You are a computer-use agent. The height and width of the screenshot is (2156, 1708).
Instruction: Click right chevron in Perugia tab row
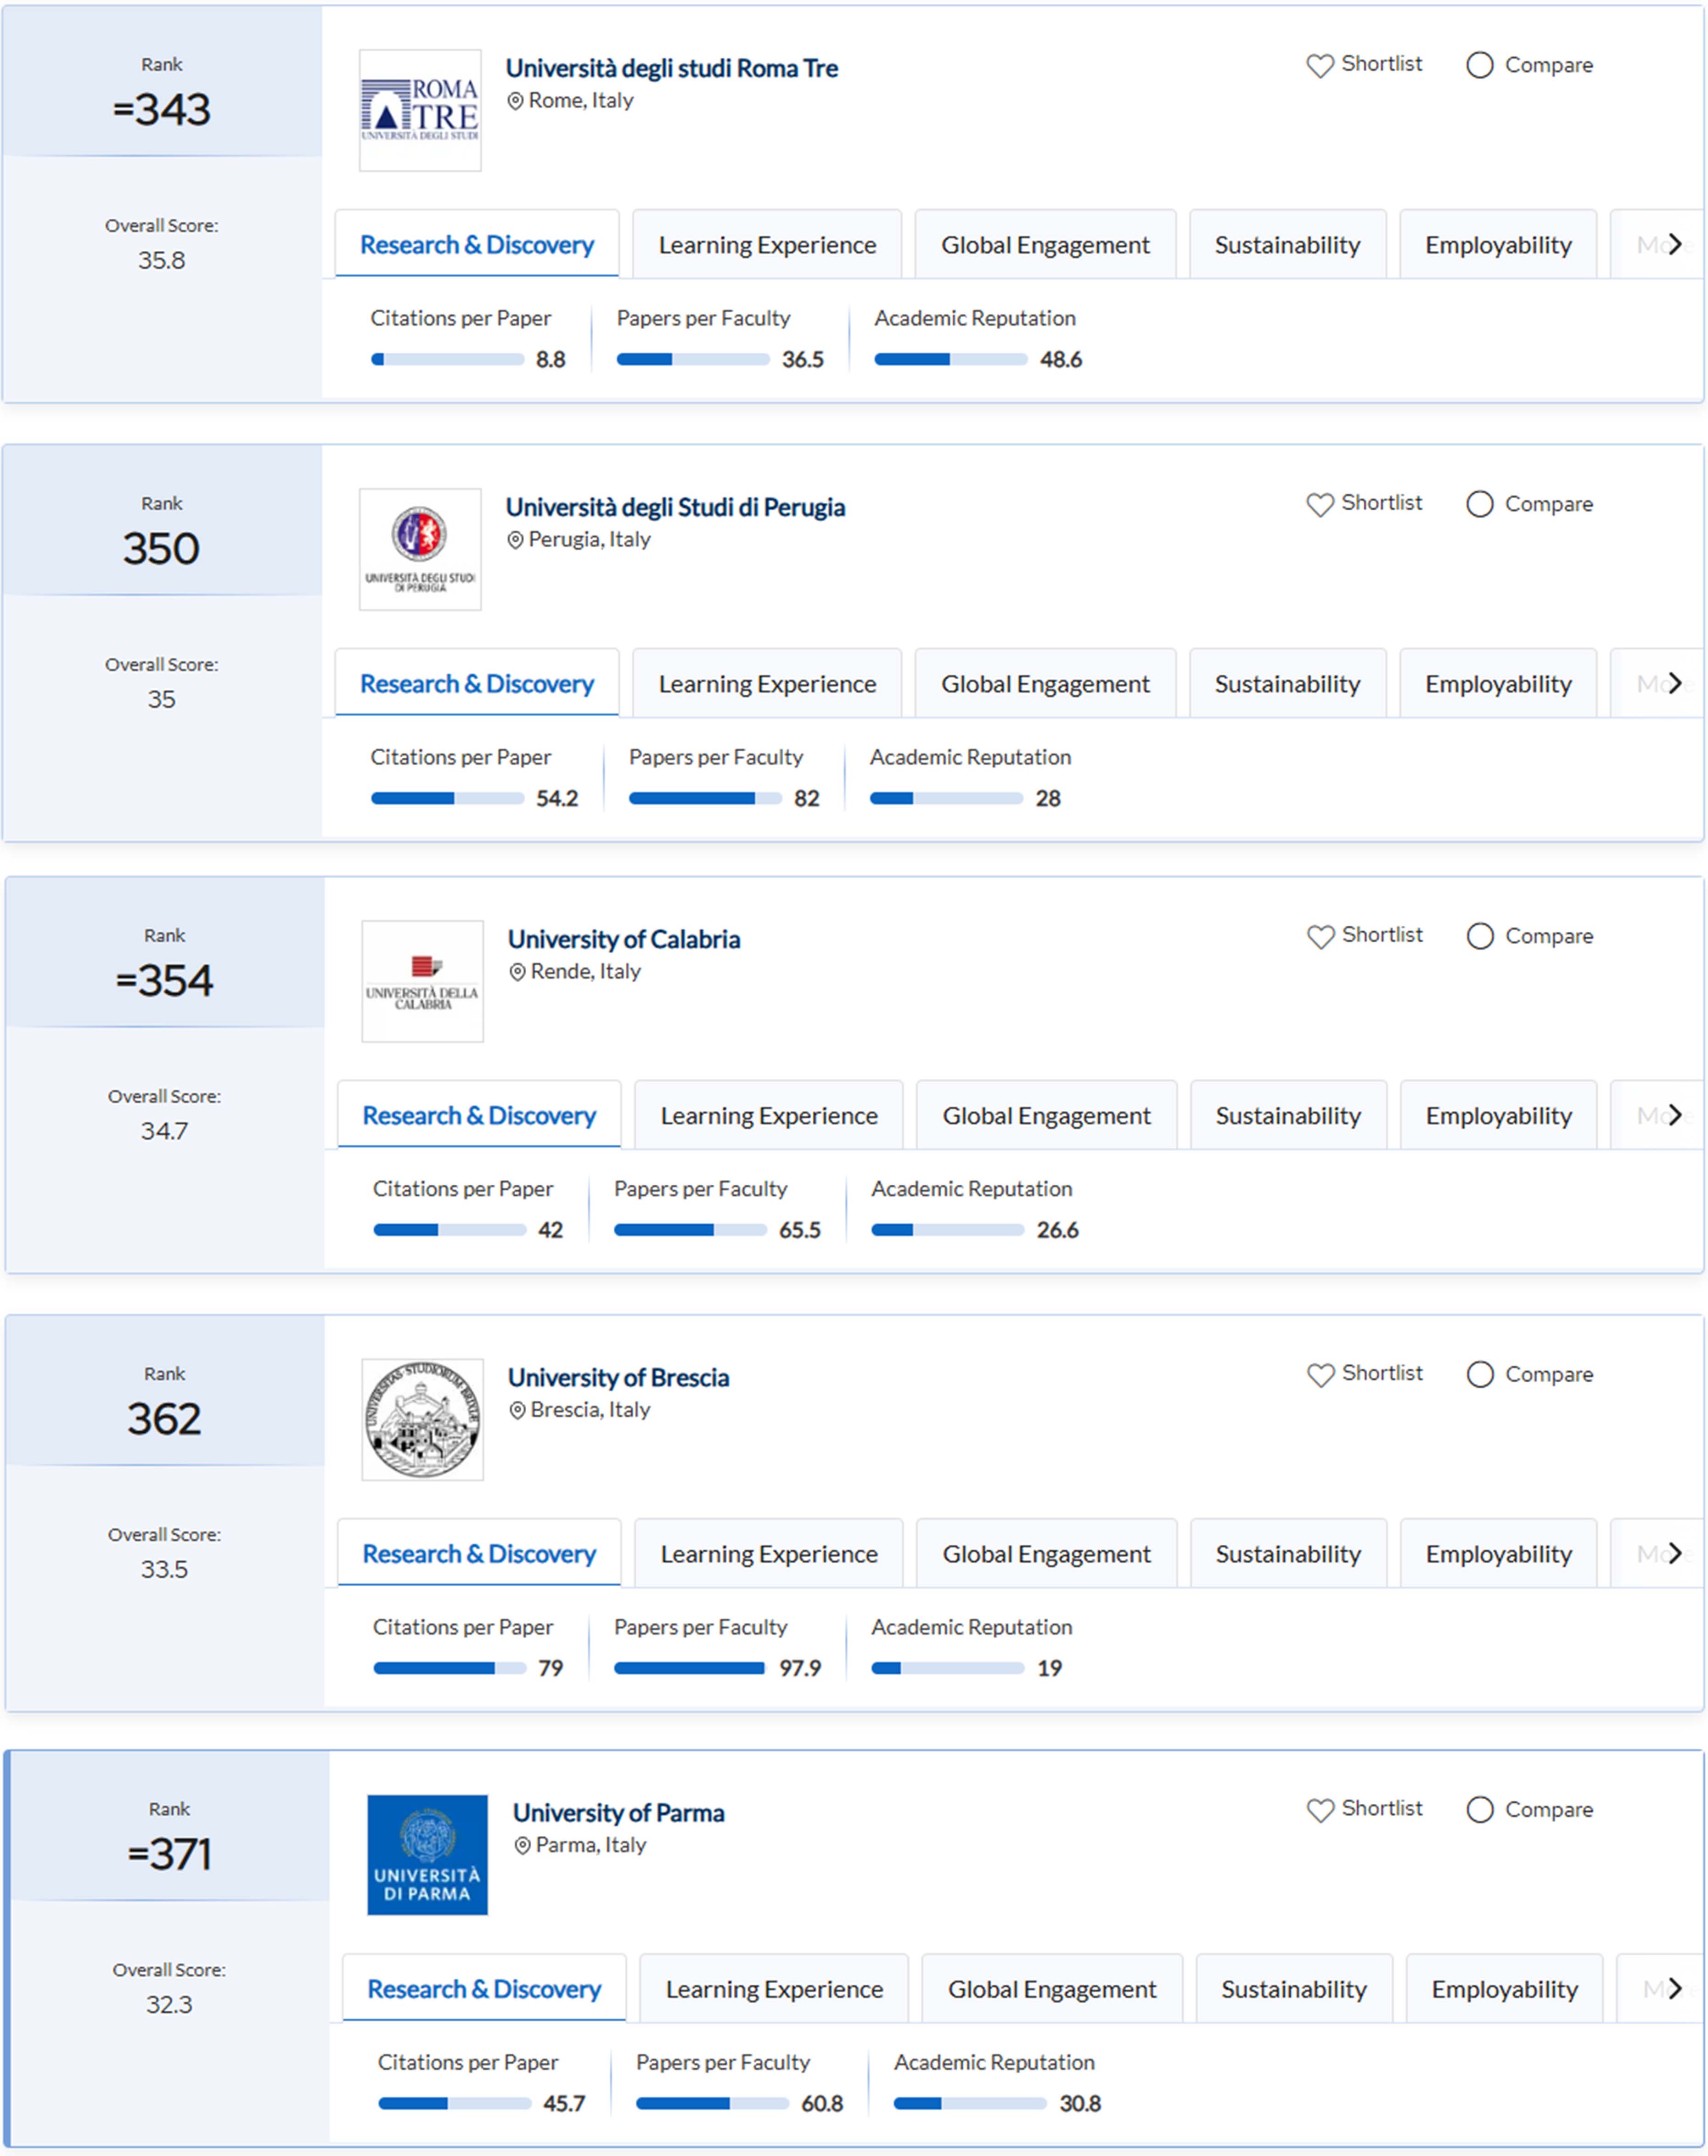click(1675, 683)
